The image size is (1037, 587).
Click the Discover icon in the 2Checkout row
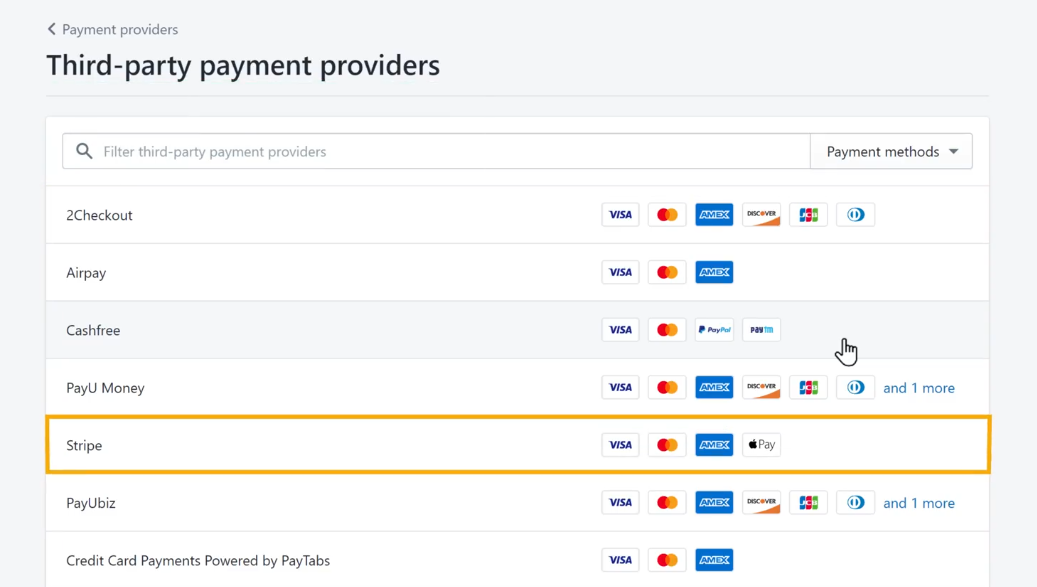coord(761,215)
